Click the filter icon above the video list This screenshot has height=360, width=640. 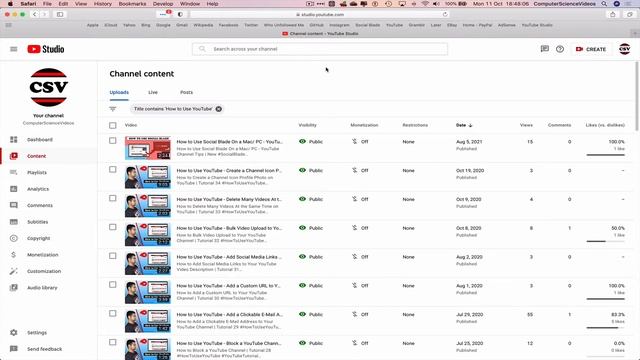pos(113,109)
